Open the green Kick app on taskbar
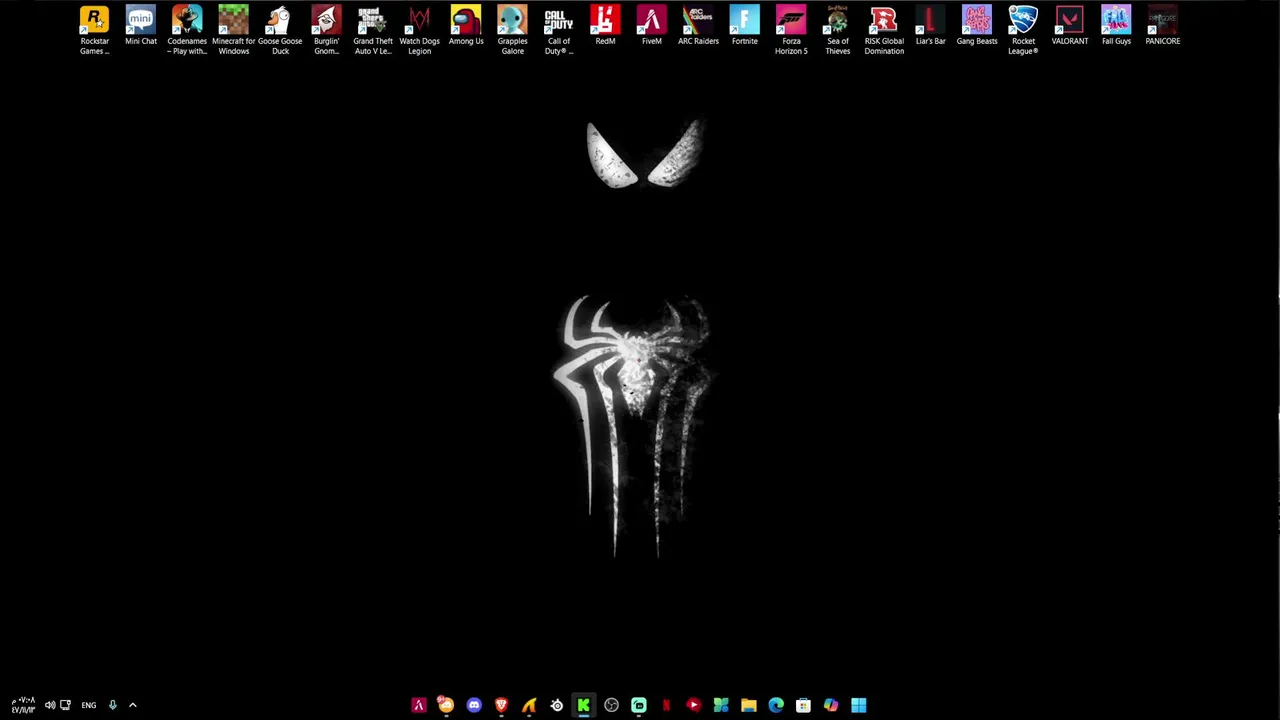This screenshot has width=1280, height=720. [583, 705]
